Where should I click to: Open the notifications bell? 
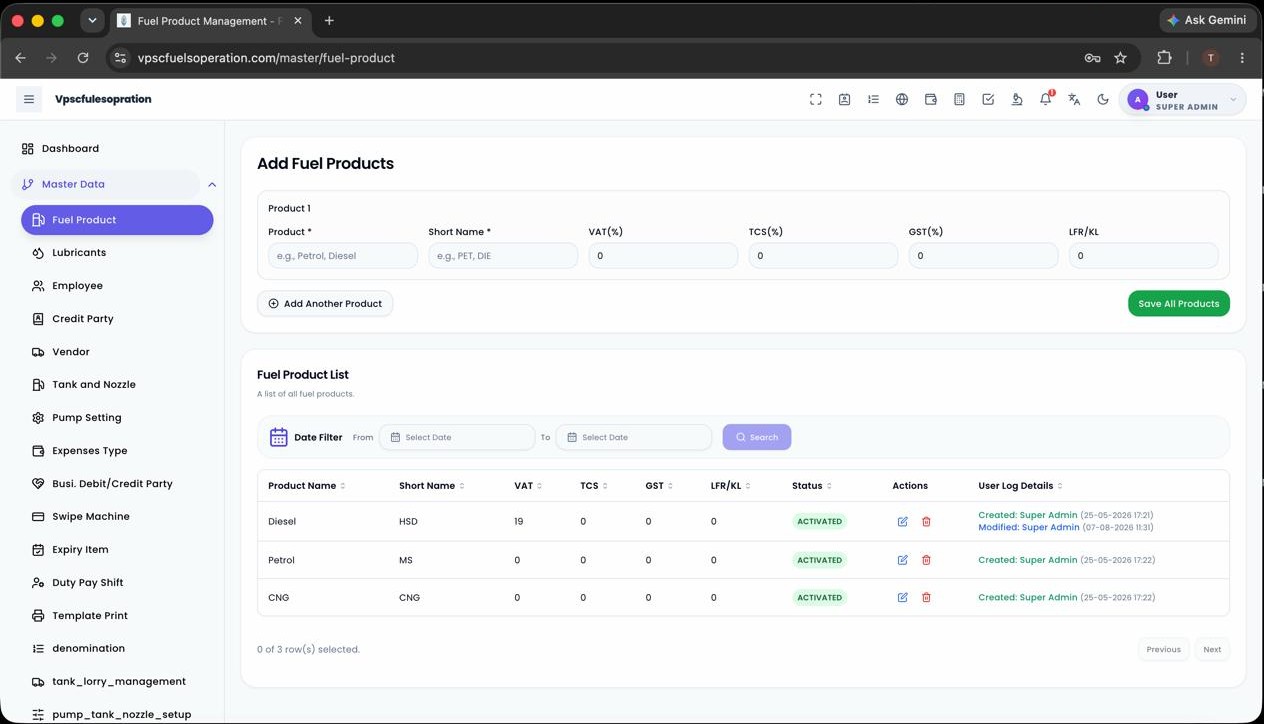pyautogui.click(x=1046, y=99)
